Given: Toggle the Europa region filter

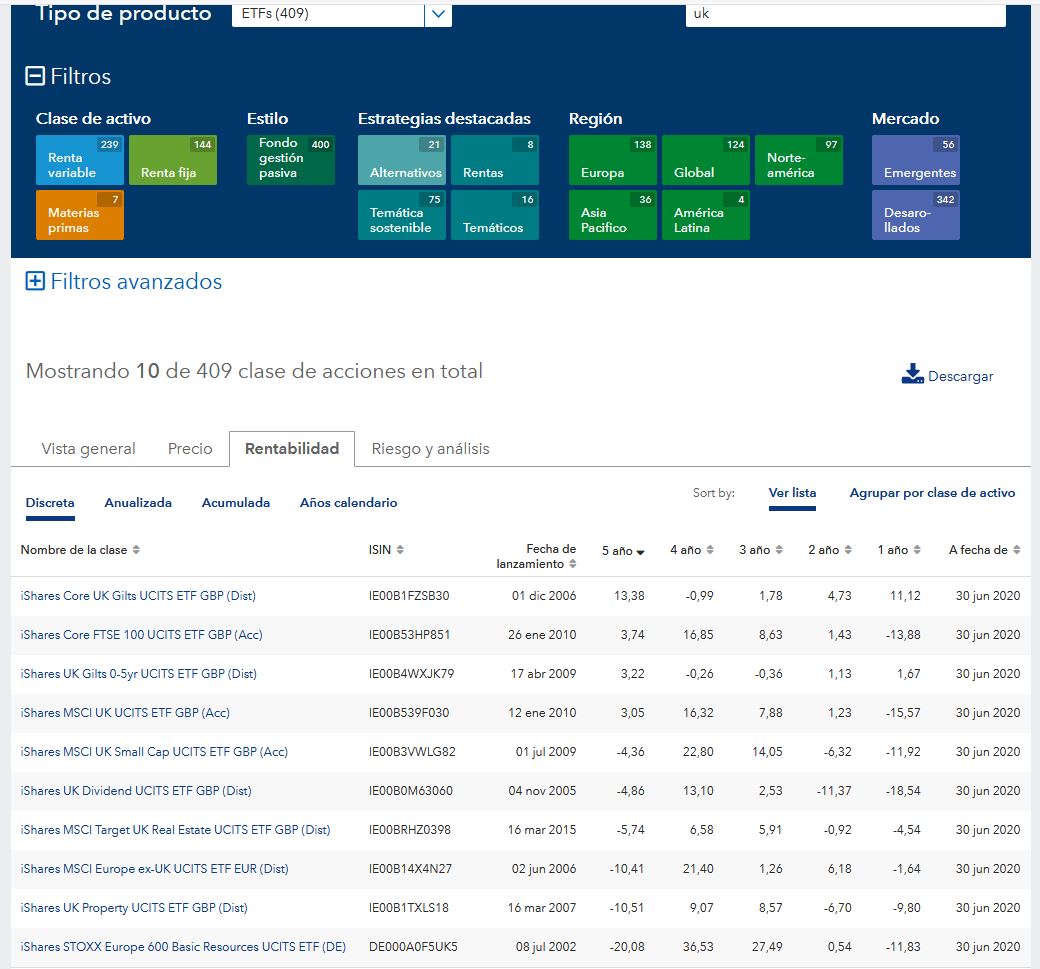Looking at the screenshot, I should (x=613, y=160).
